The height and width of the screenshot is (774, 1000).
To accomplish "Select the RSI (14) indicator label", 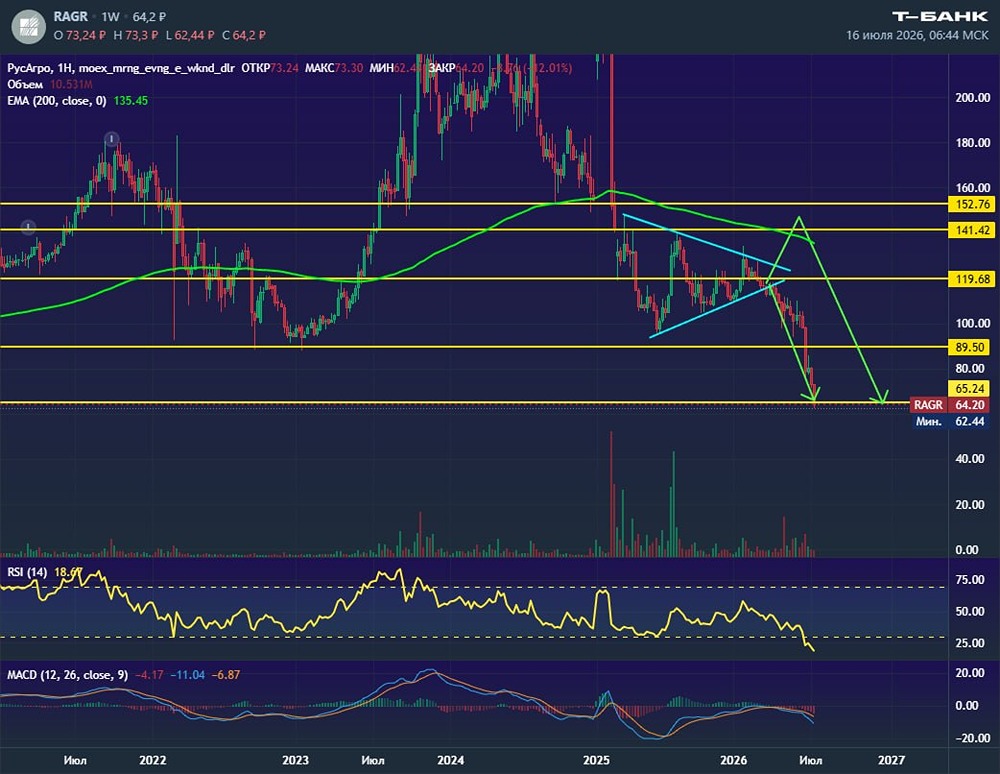I will click(27, 572).
